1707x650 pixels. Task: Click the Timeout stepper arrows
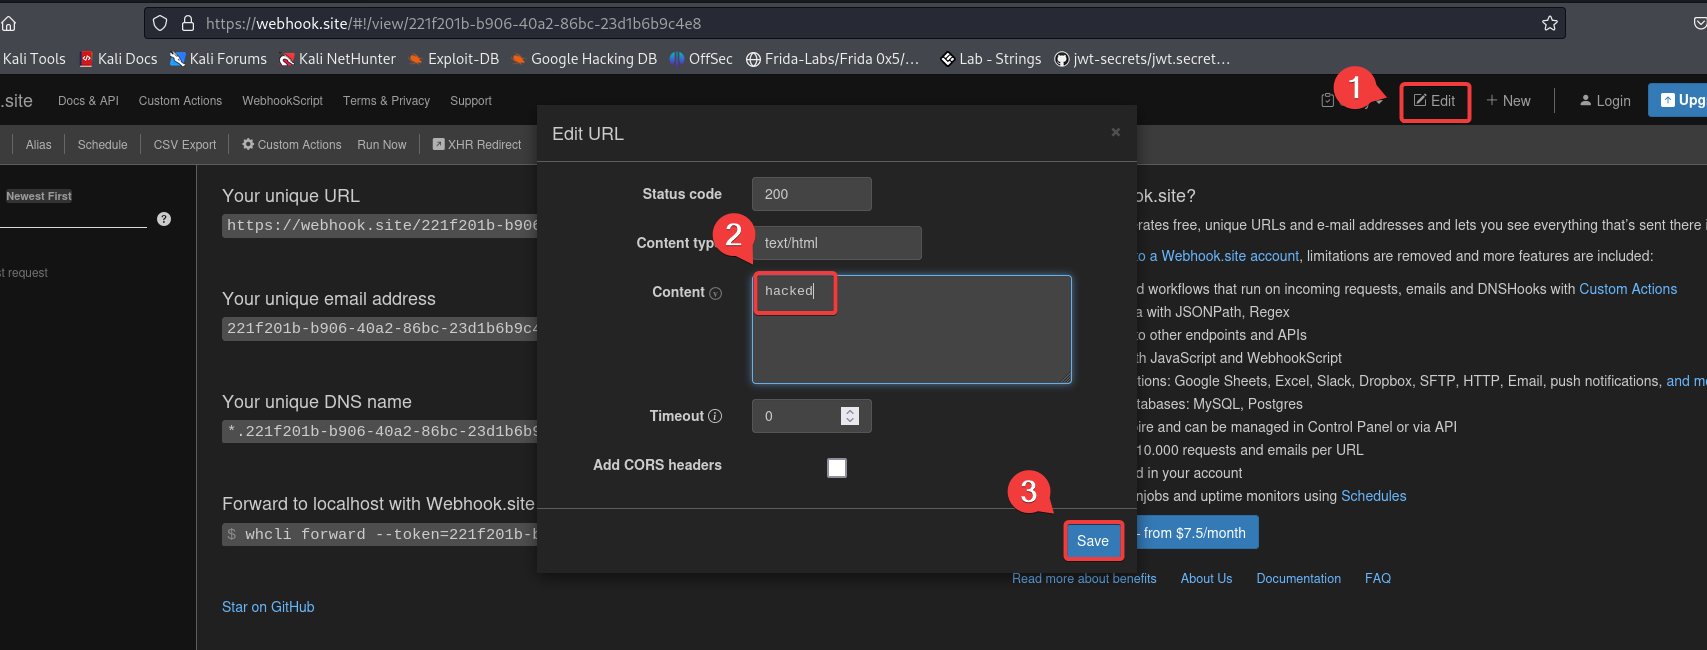point(849,416)
